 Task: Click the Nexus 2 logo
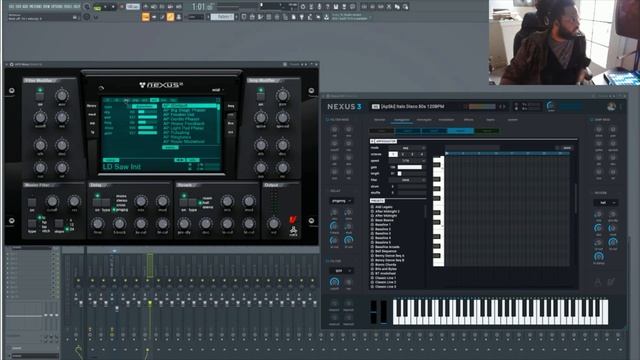pyautogui.click(x=161, y=85)
